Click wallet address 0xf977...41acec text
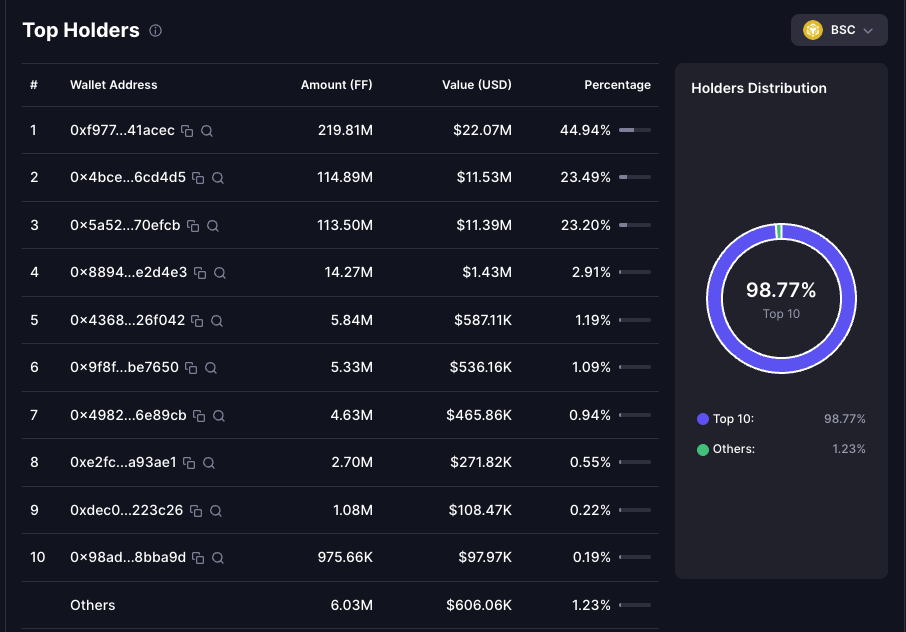 [122, 131]
